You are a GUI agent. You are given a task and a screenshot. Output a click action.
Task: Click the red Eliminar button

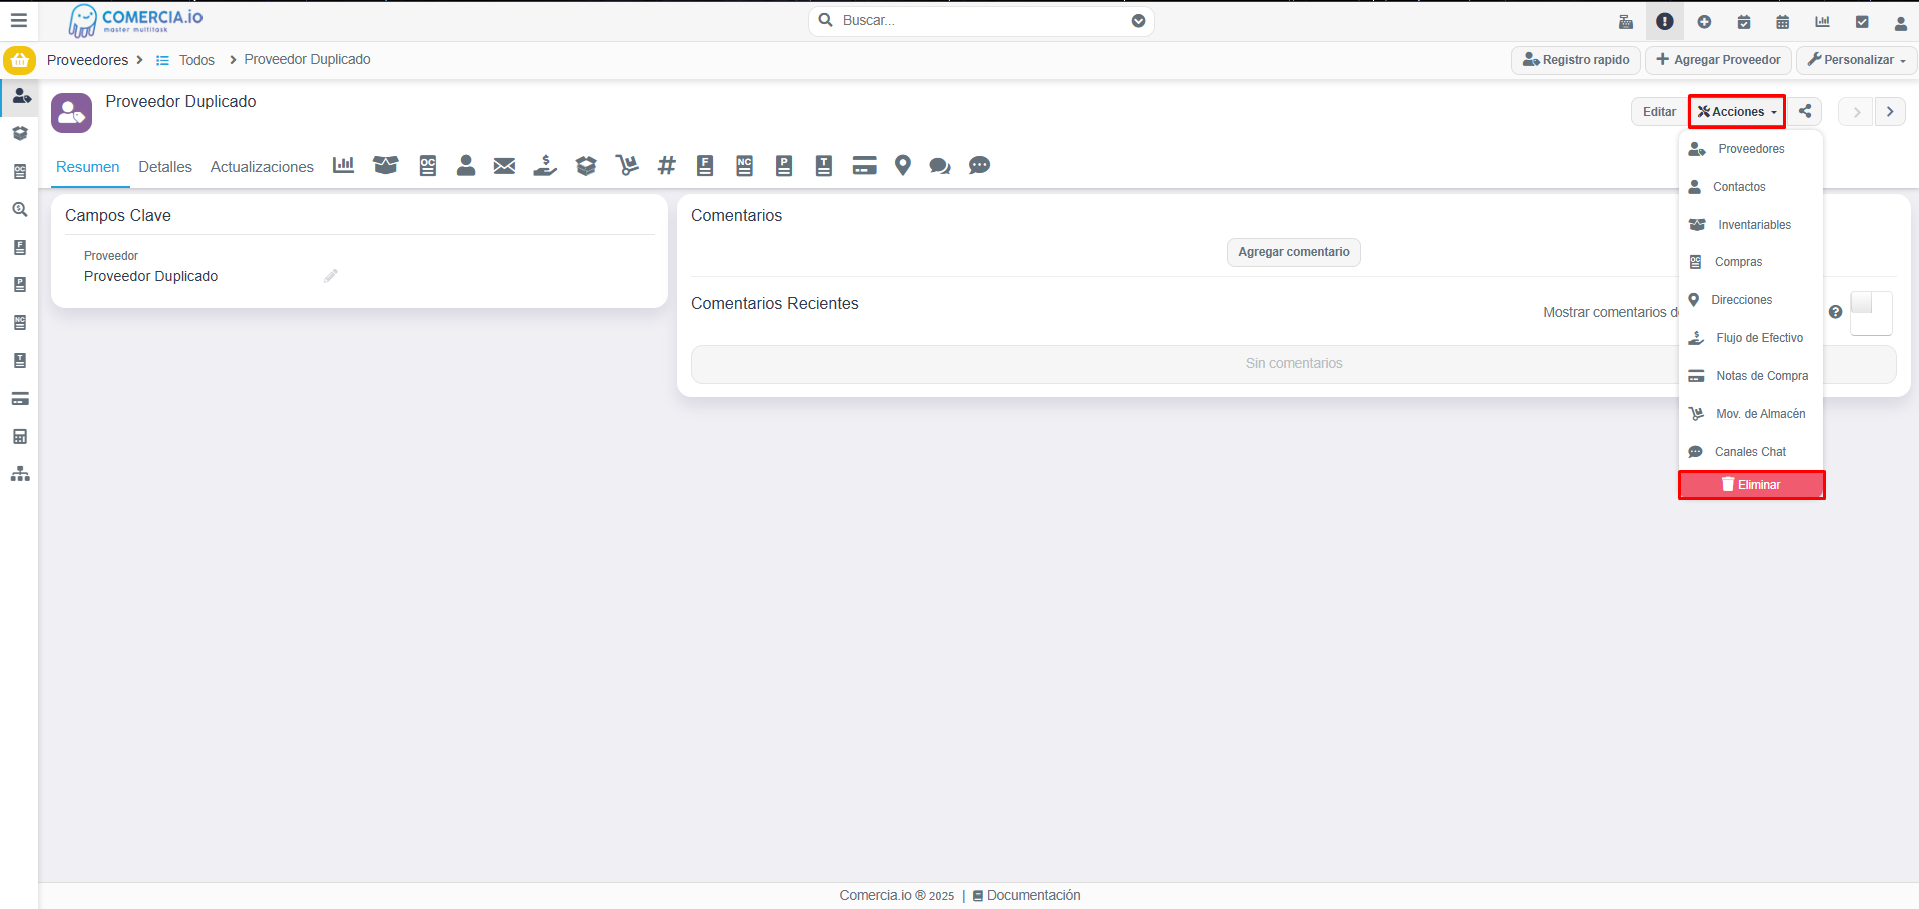click(1751, 485)
